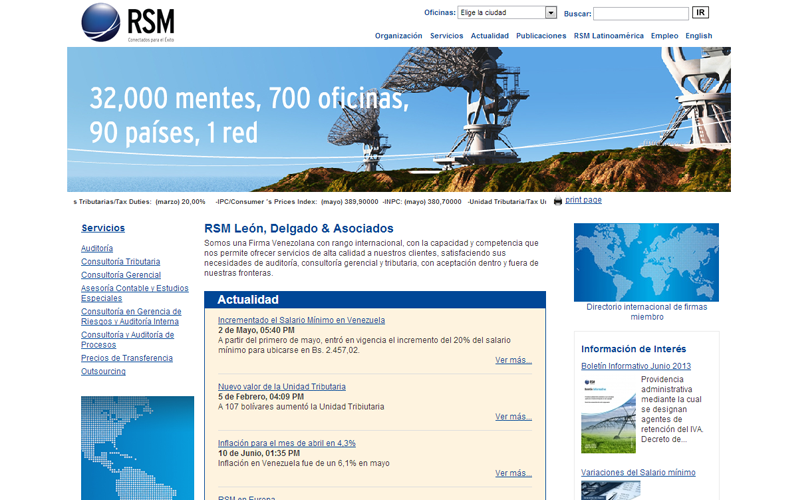800x500 pixels.
Task: Open Precios de Transferencia link
Action: (127, 358)
